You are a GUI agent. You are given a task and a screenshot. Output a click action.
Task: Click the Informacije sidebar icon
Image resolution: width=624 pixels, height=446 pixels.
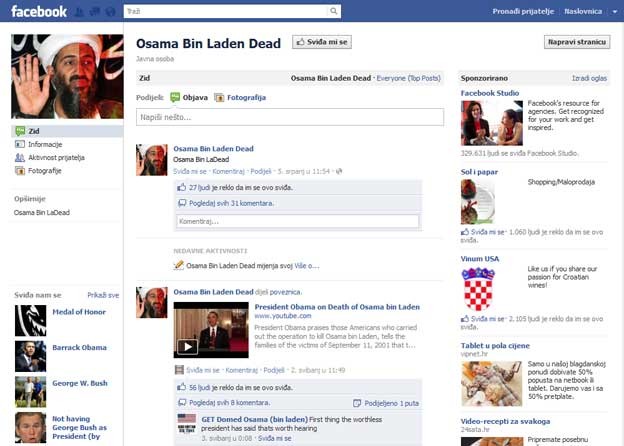[20, 144]
